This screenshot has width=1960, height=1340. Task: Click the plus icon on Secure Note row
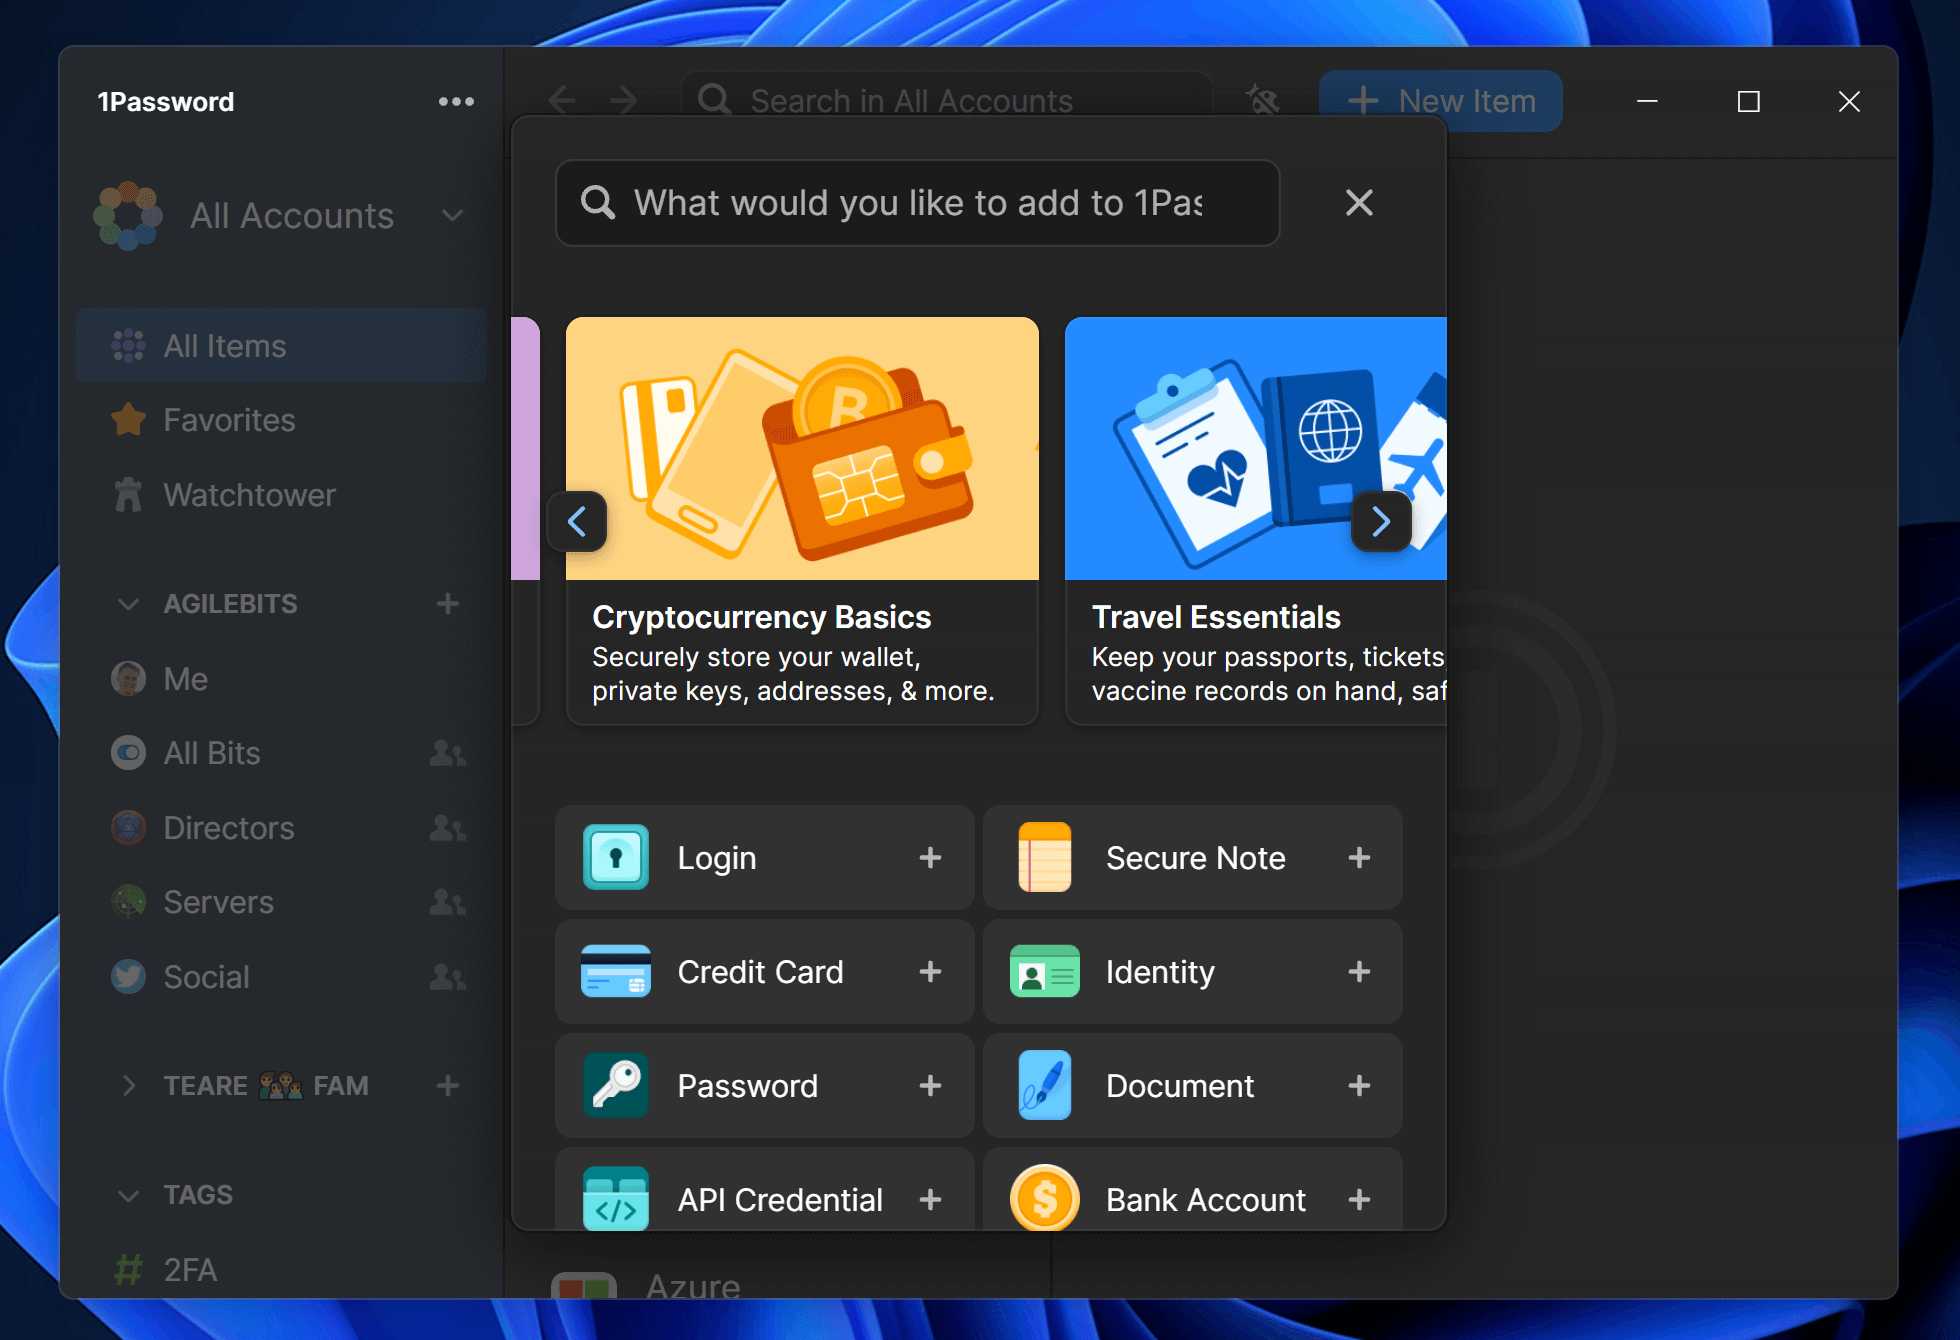pyautogui.click(x=1359, y=858)
